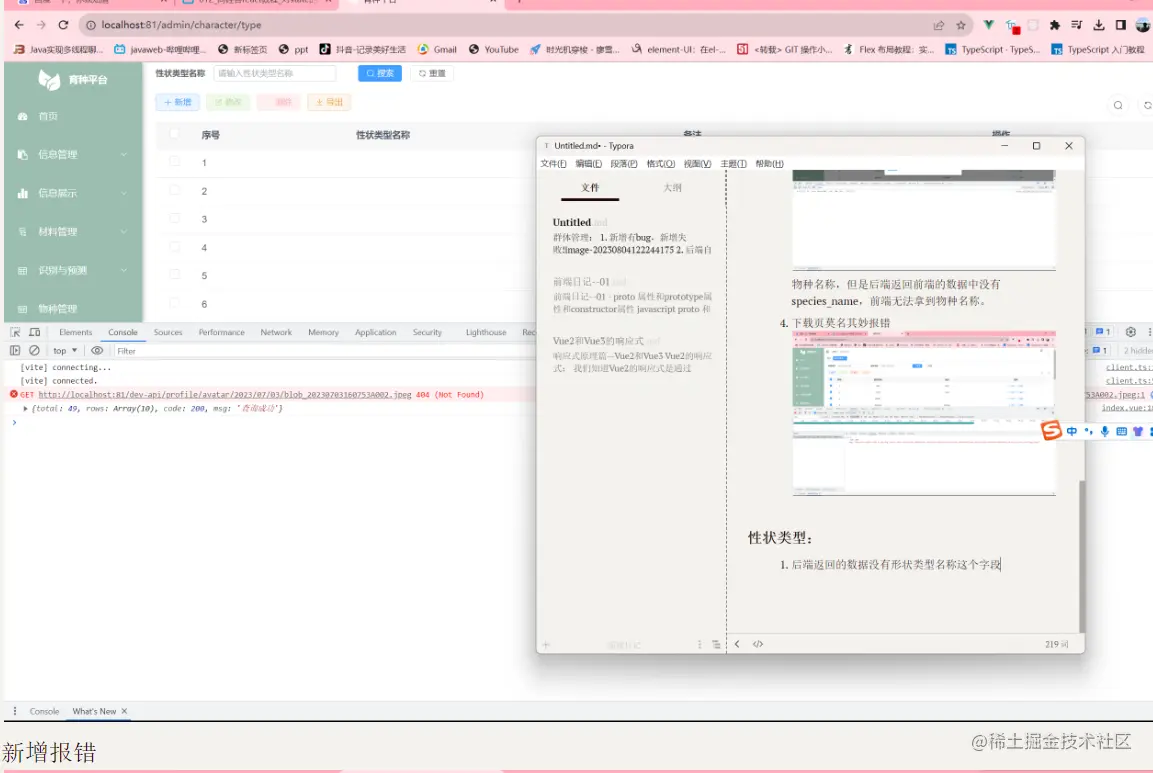Open the Network DevTools tab

coord(276,332)
